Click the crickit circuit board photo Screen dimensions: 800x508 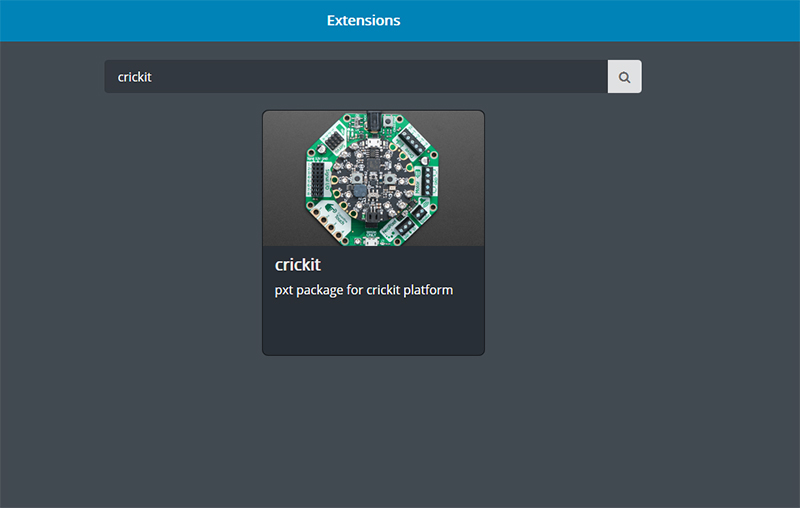(x=373, y=178)
